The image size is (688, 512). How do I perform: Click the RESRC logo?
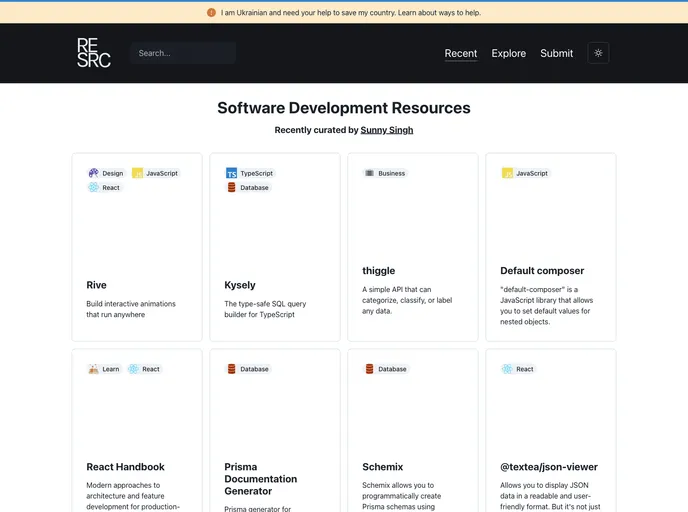pyautogui.click(x=93, y=53)
